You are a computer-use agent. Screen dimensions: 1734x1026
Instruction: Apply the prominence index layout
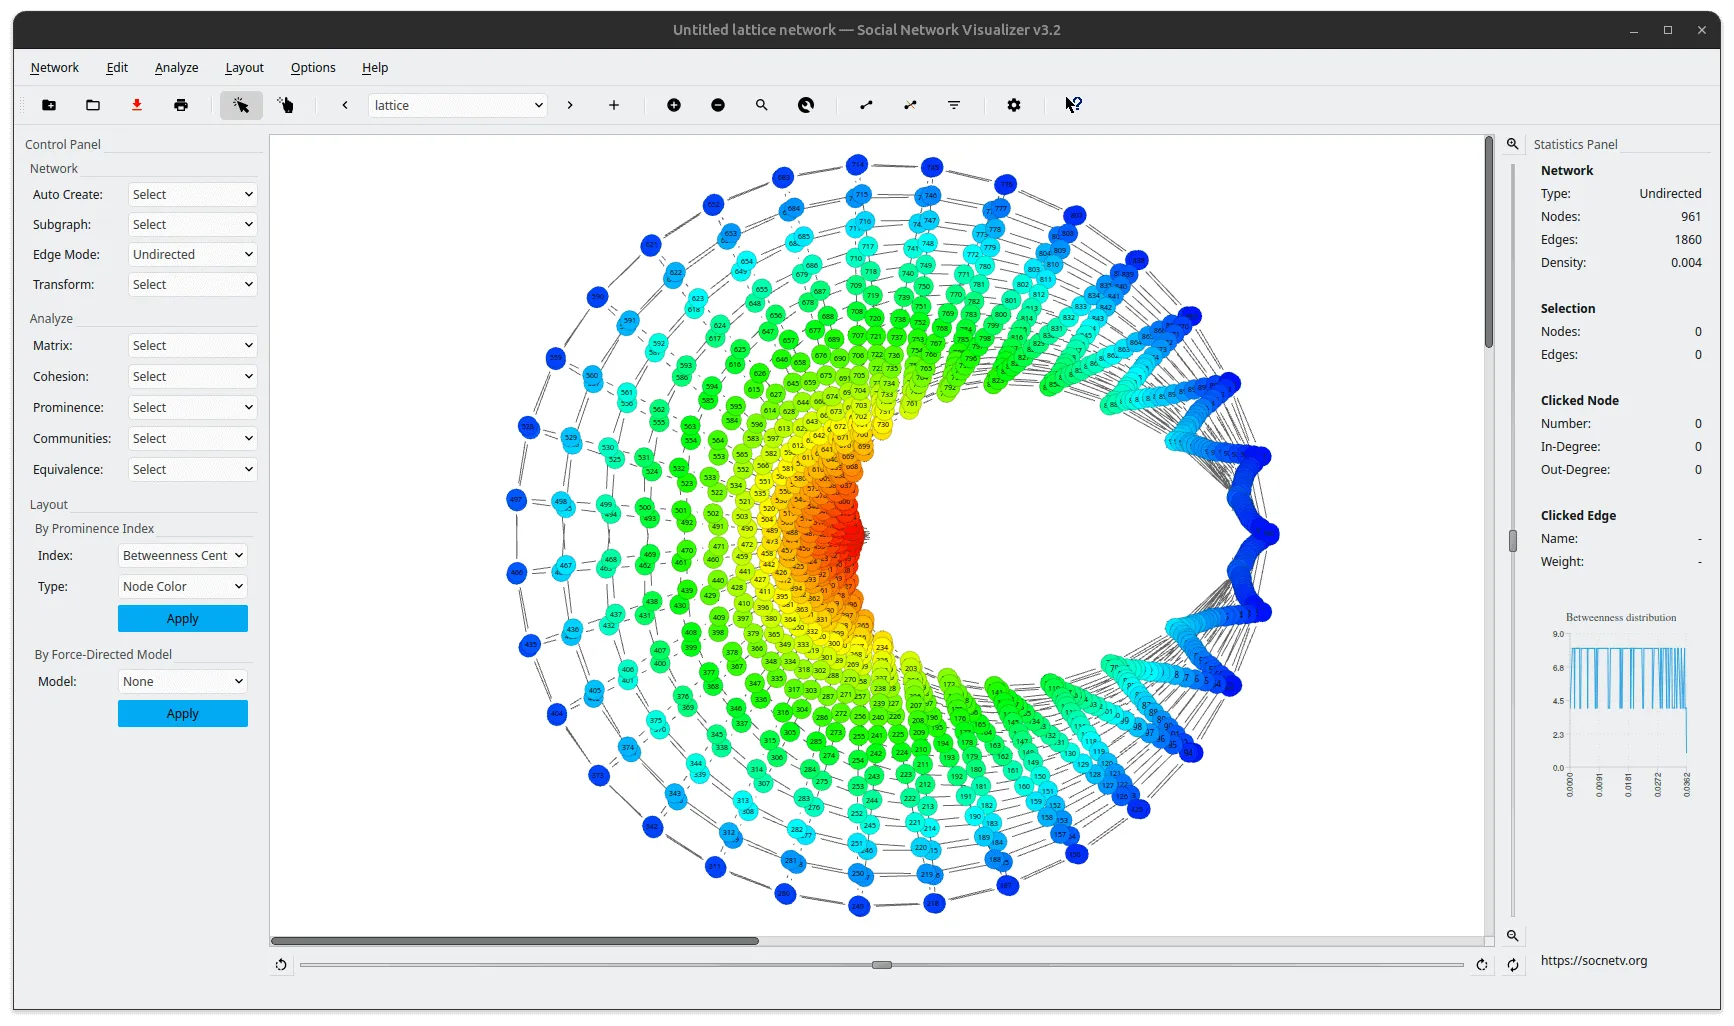coord(182,618)
